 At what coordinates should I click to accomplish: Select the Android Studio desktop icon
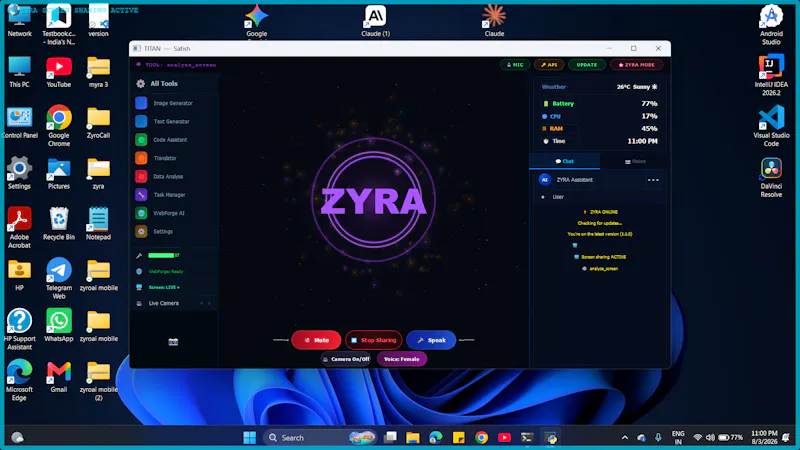coord(771,24)
